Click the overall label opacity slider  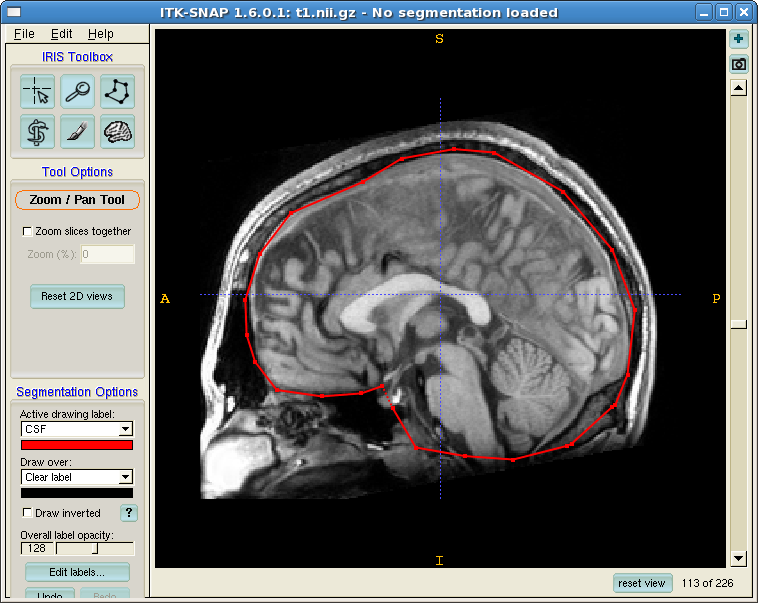94,549
